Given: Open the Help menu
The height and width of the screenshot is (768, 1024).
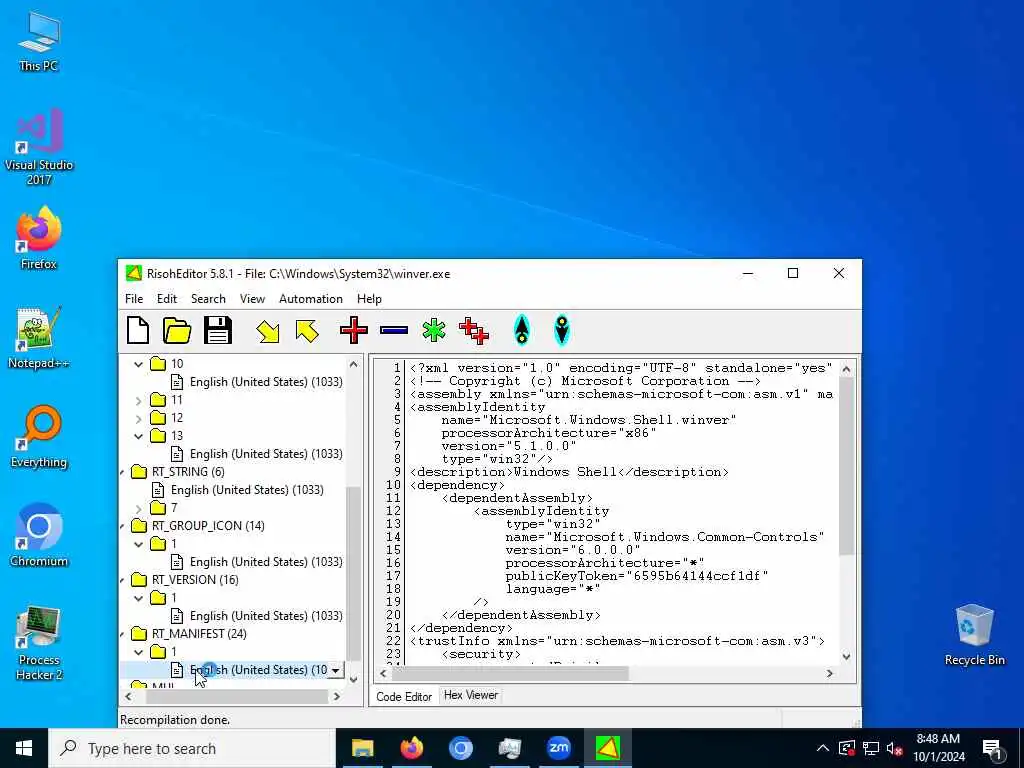Looking at the screenshot, I should pos(369,298).
